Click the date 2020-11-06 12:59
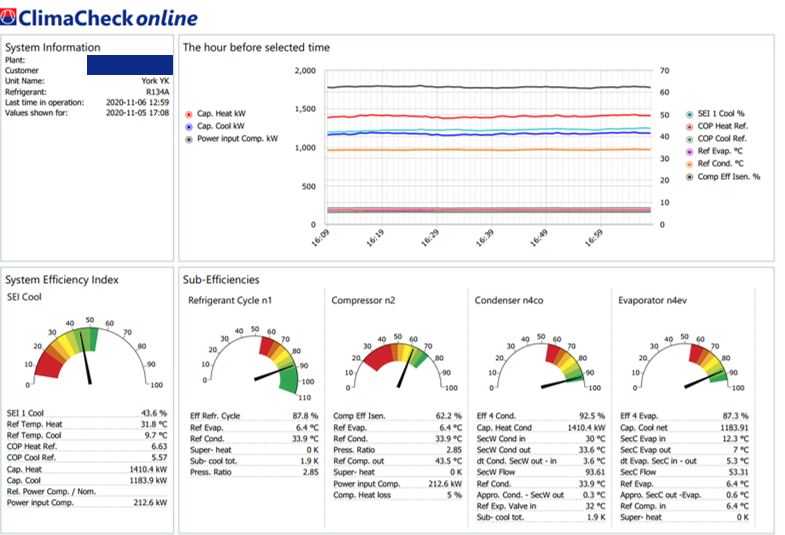 click(x=138, y=103)
